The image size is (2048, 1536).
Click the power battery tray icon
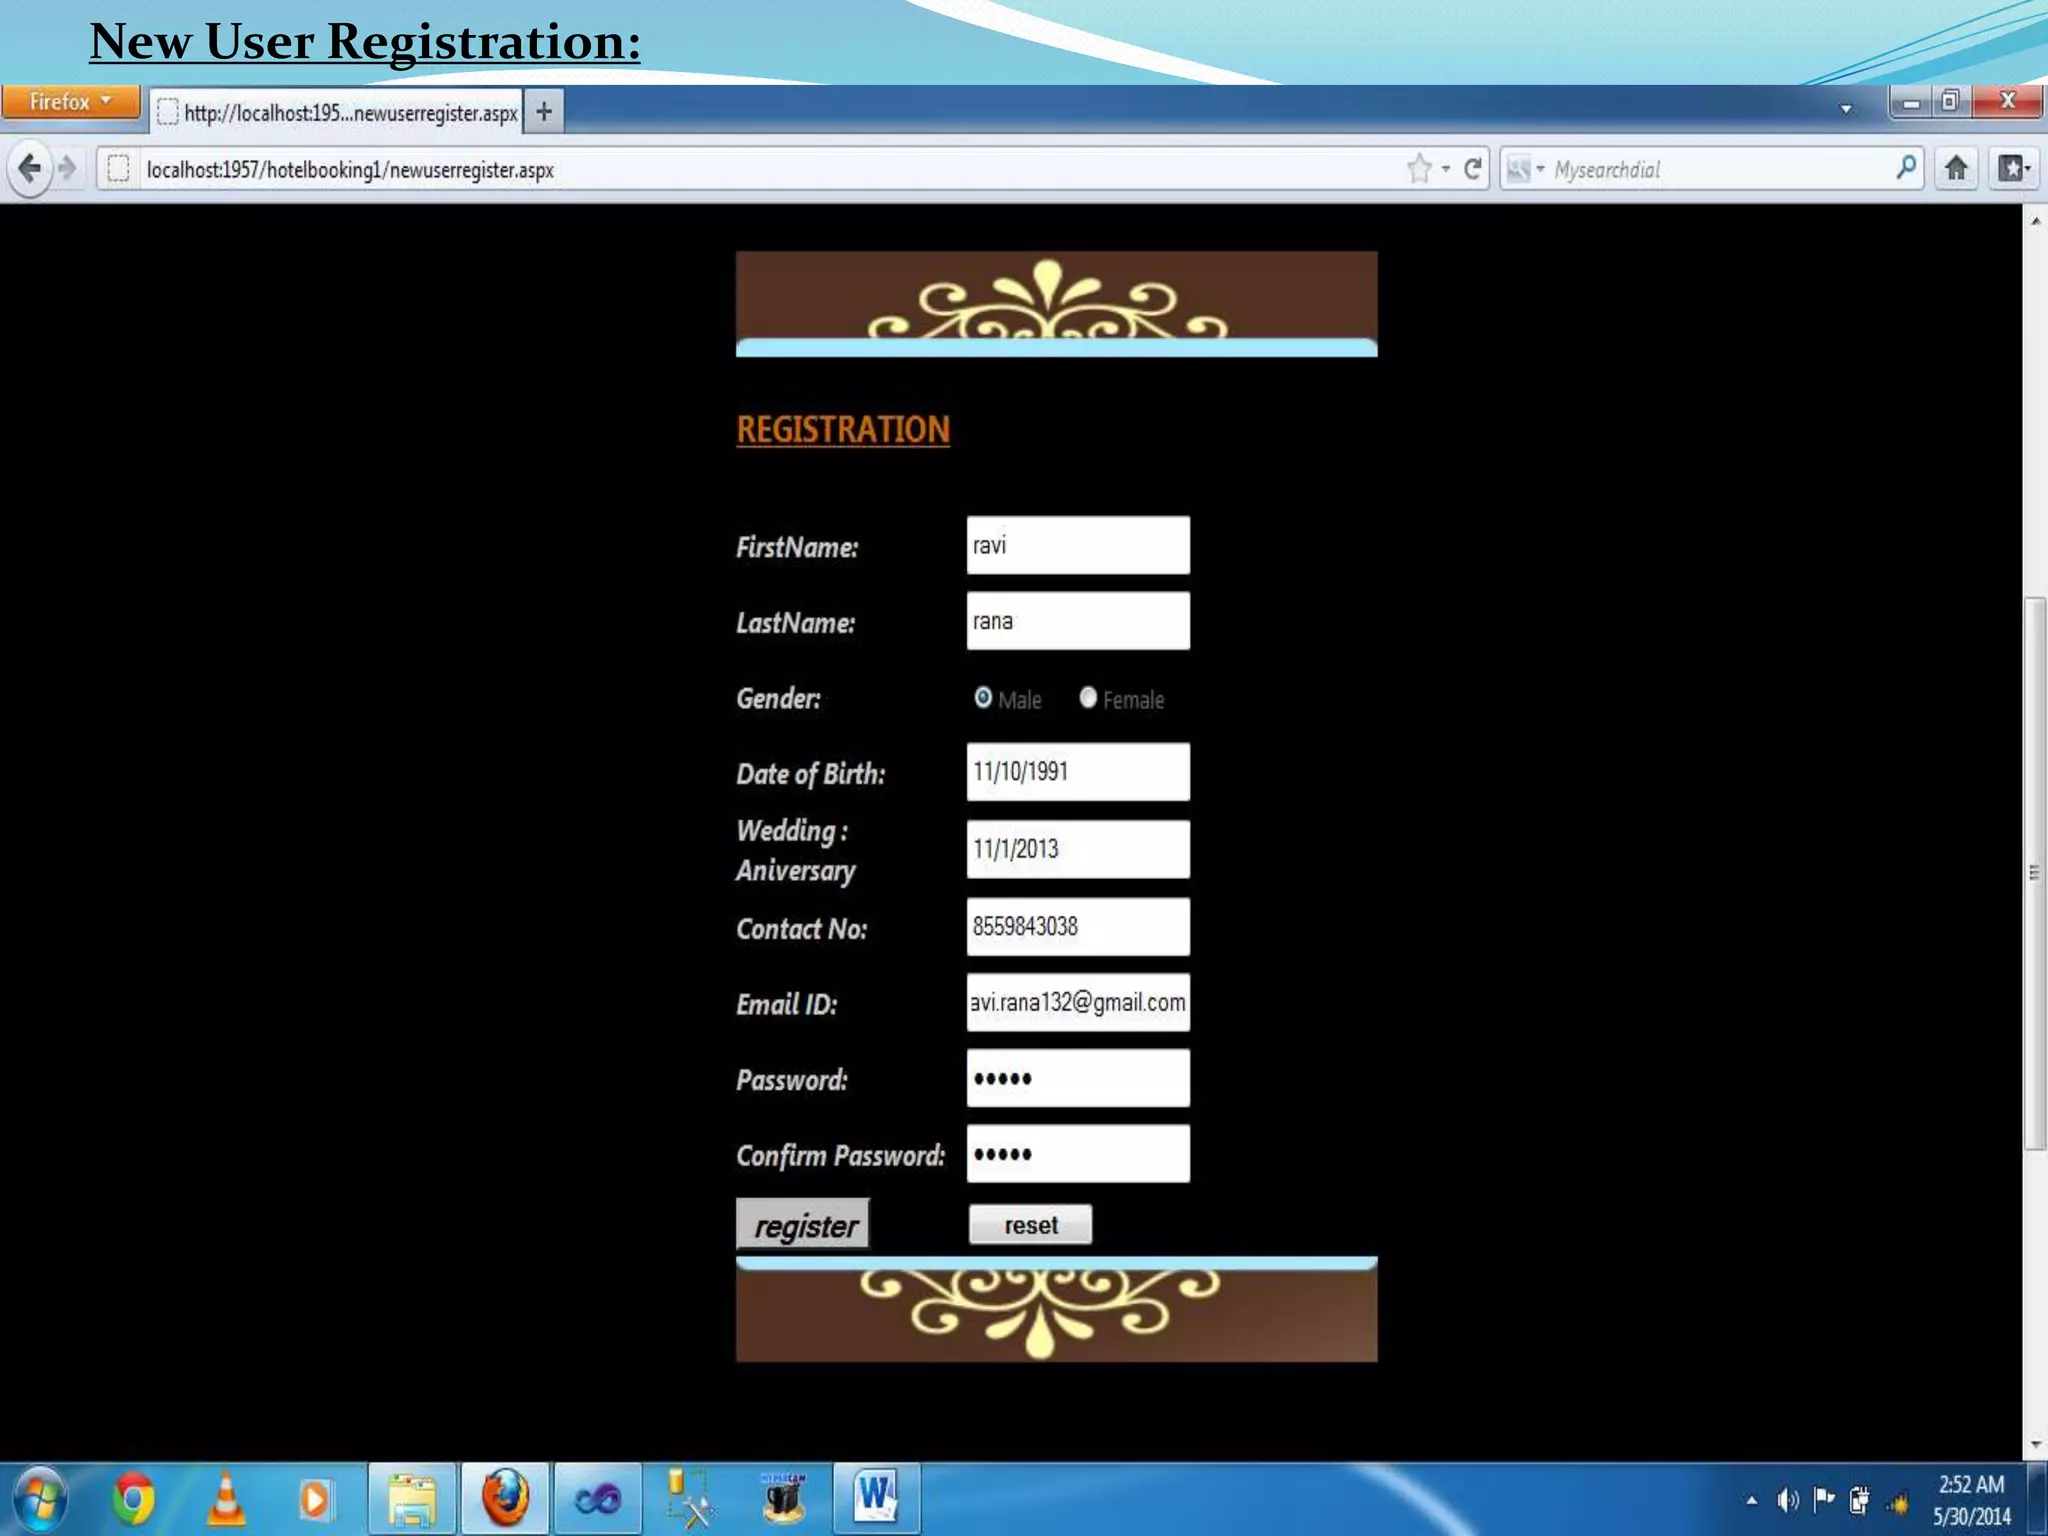(1860, 1500)
